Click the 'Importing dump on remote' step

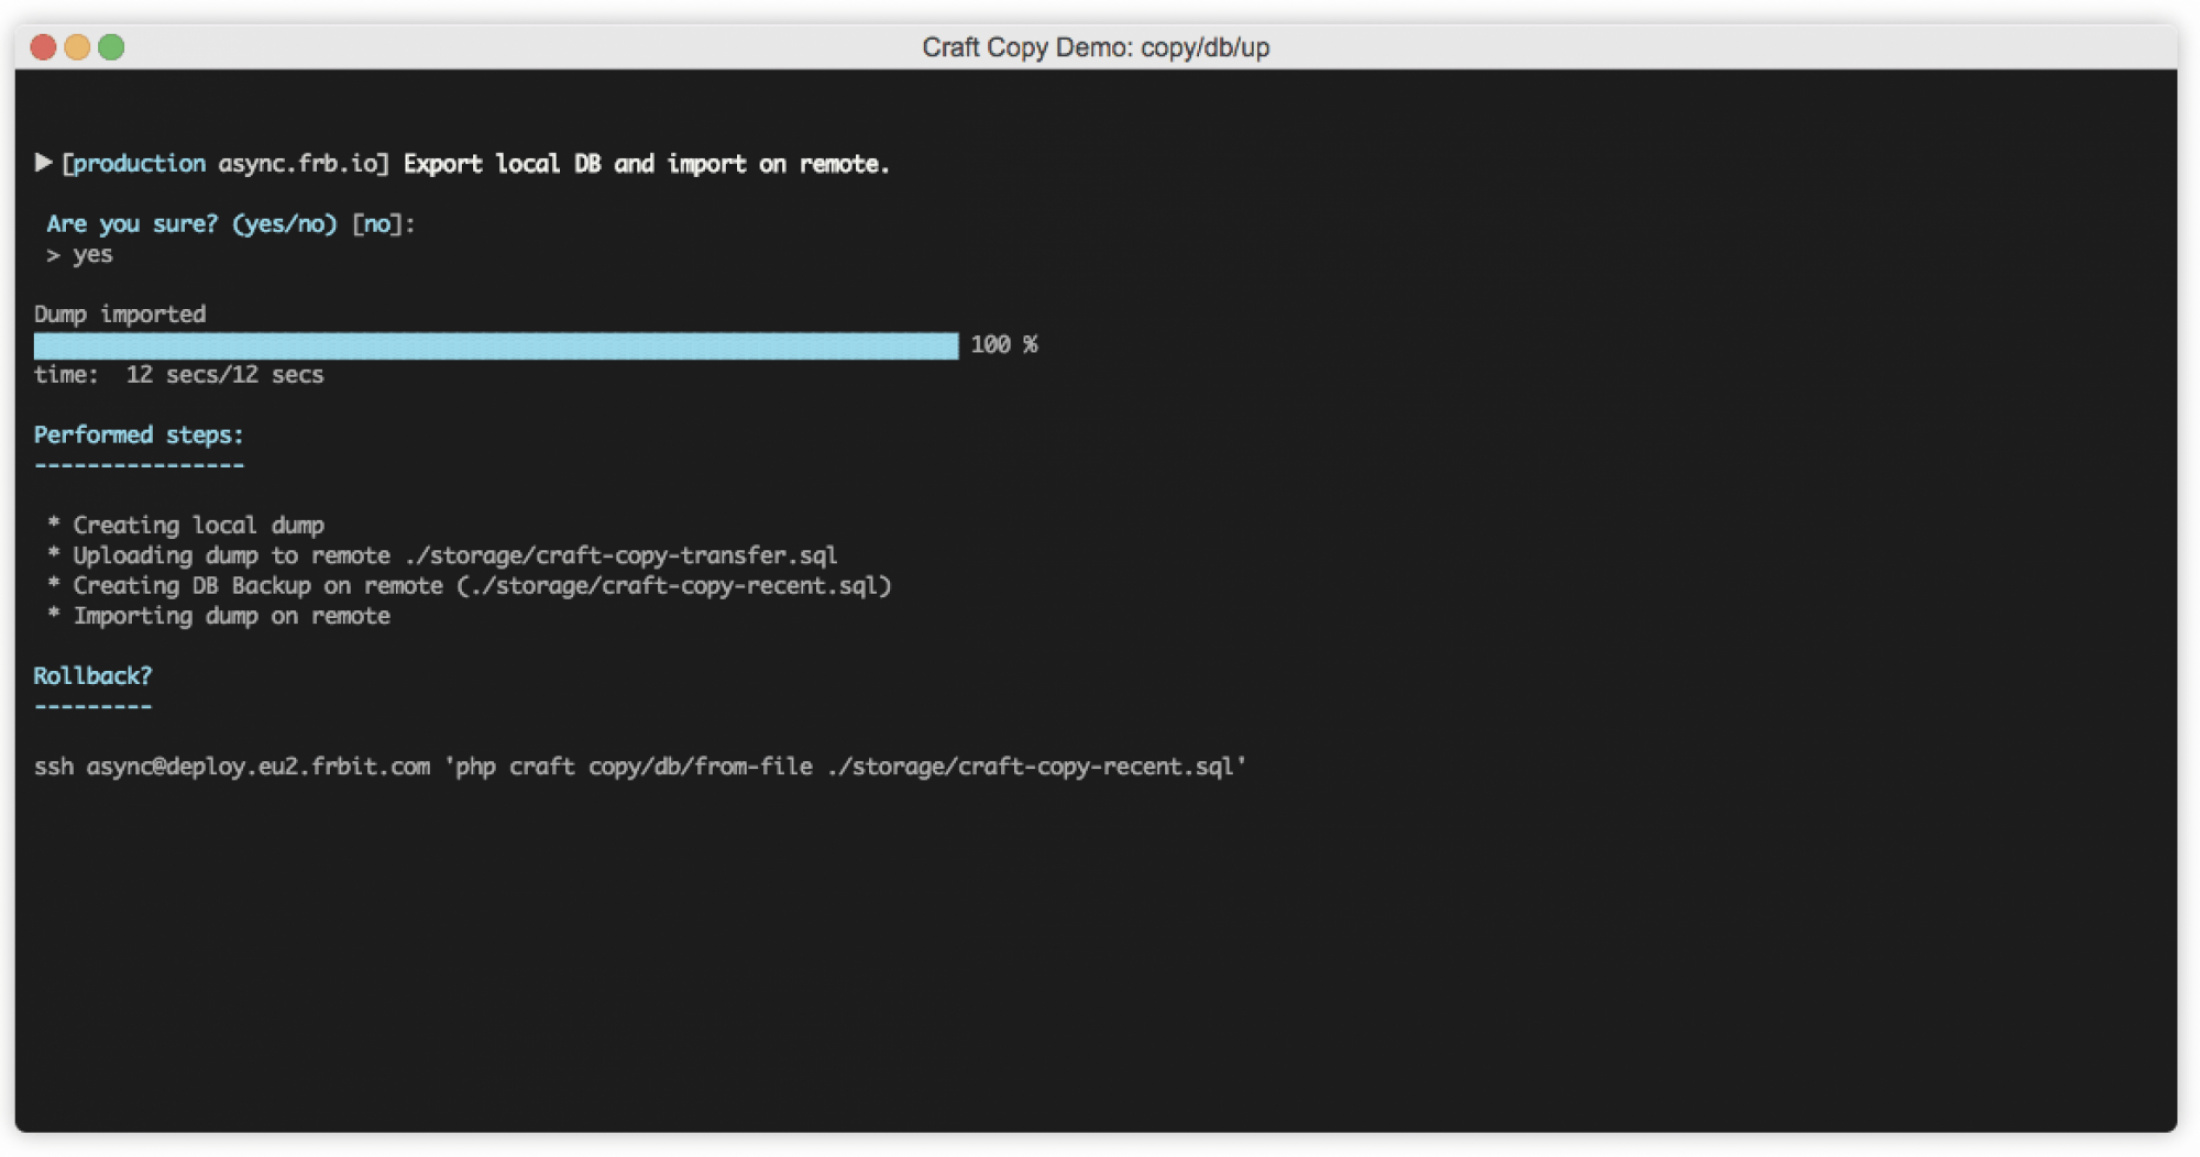click(231, 616)
